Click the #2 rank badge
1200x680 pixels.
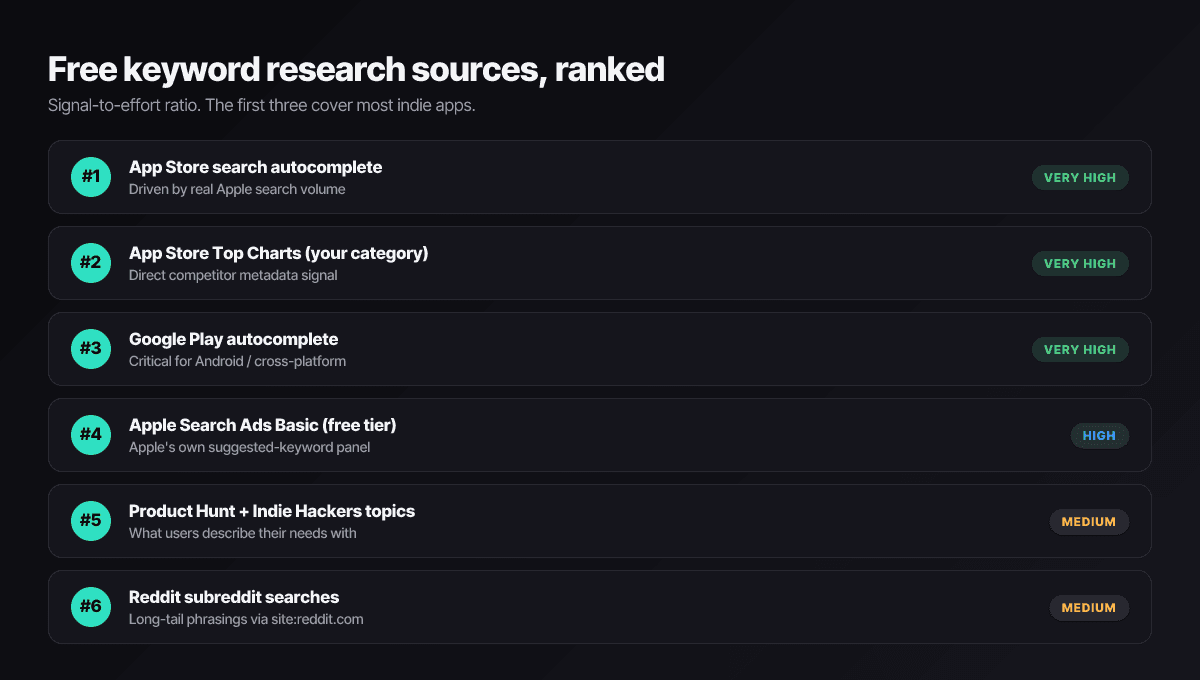pyautogui.click(x=91, y=263)
